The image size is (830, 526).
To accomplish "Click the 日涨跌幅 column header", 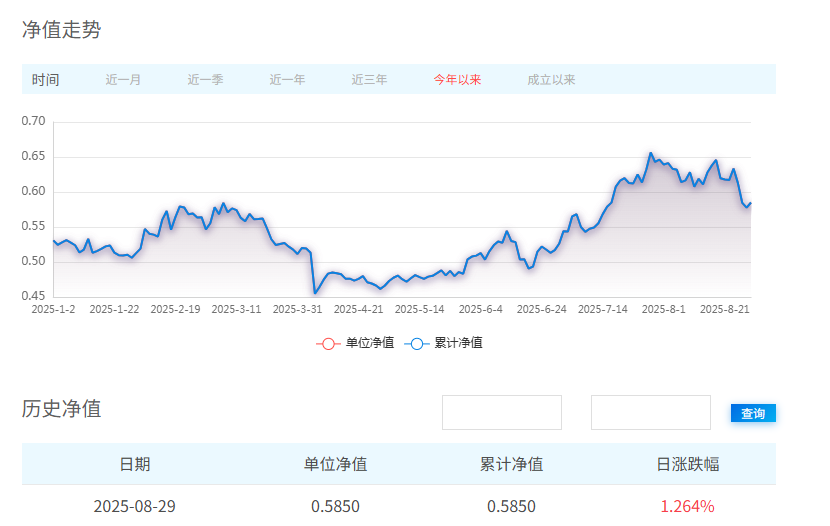I will coord(687,464).
